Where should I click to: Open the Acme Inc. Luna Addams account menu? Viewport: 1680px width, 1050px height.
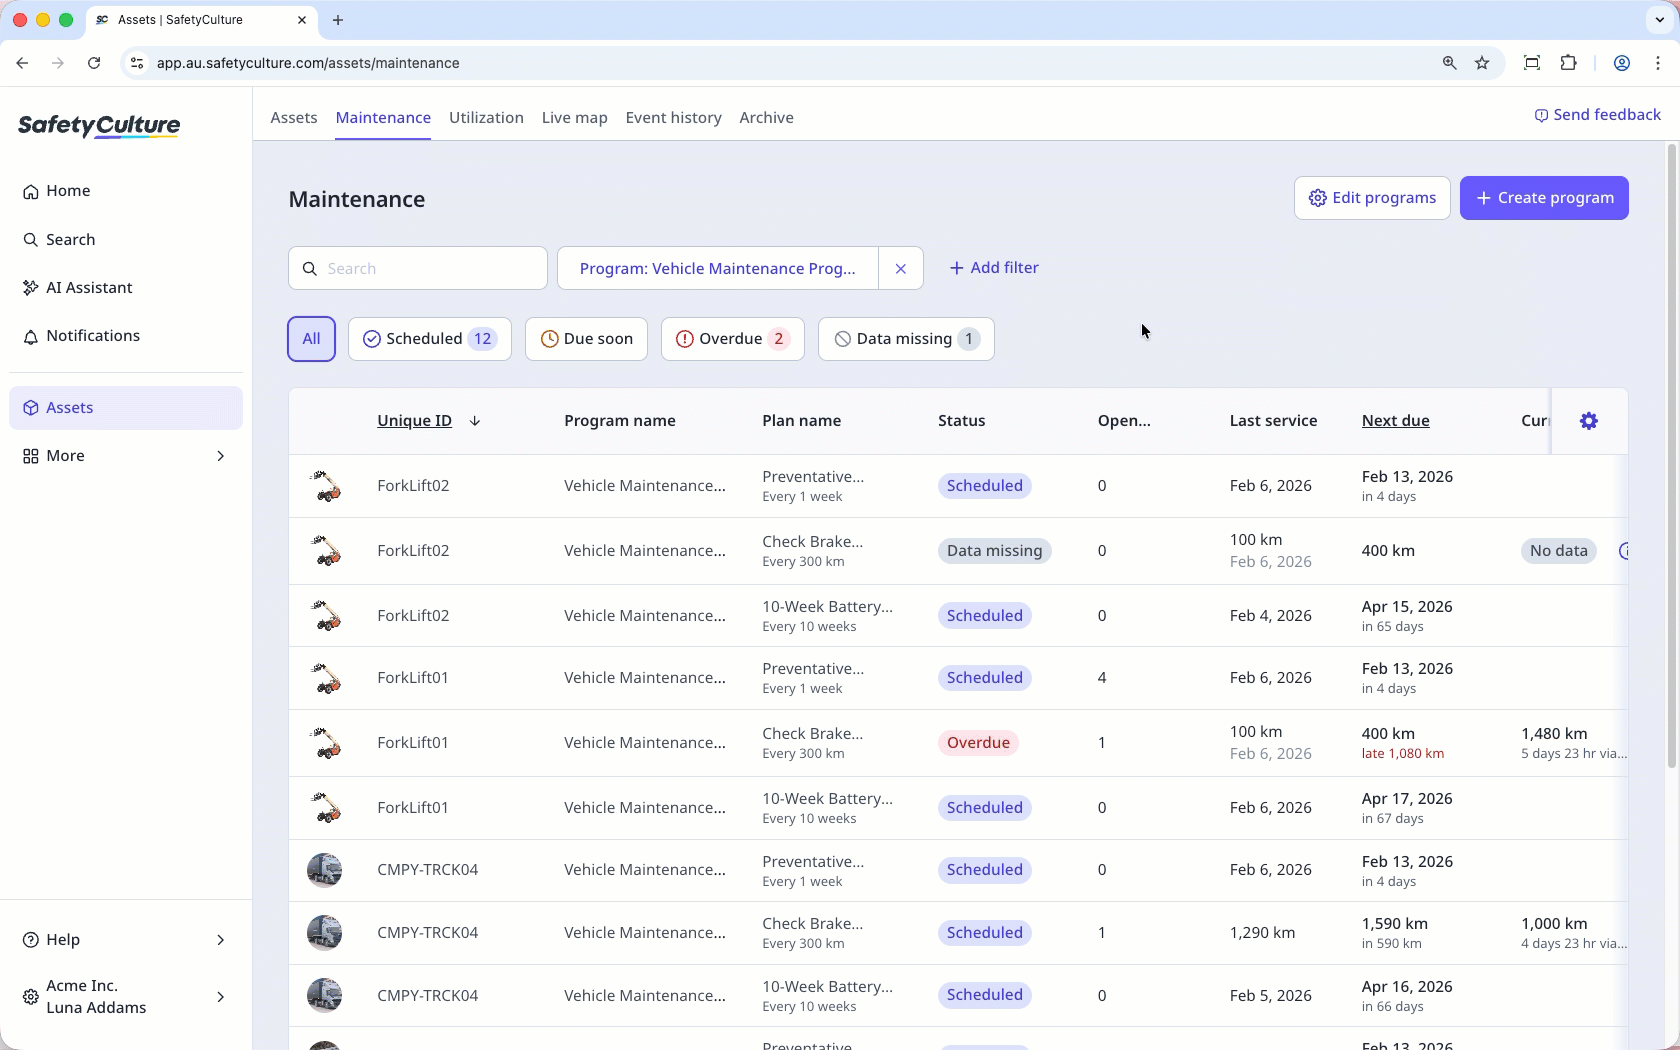coord(126,997)
